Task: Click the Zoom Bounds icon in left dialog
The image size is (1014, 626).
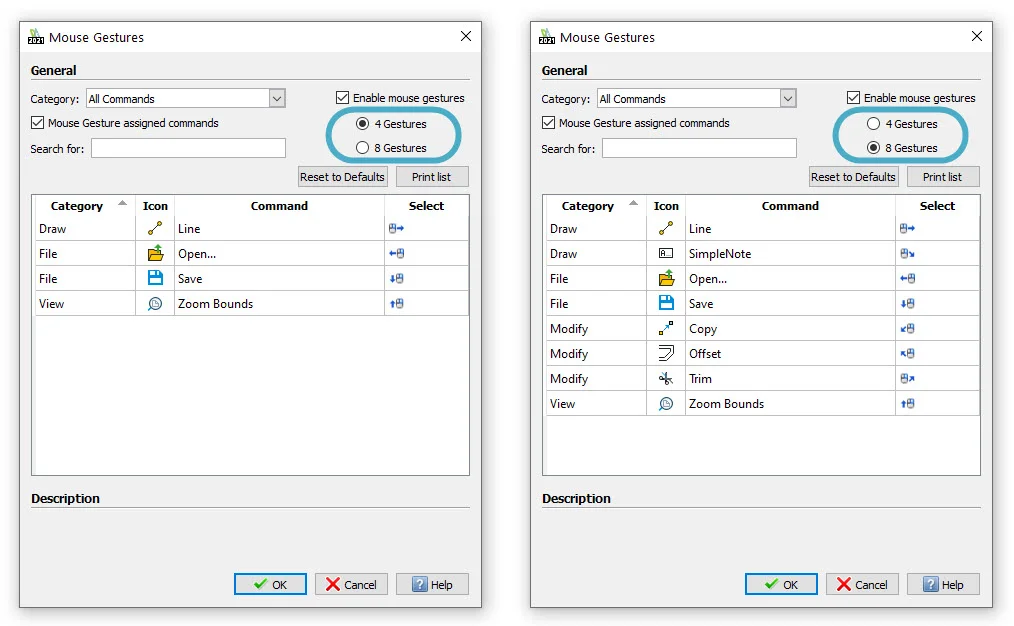Action: (155, 304)
